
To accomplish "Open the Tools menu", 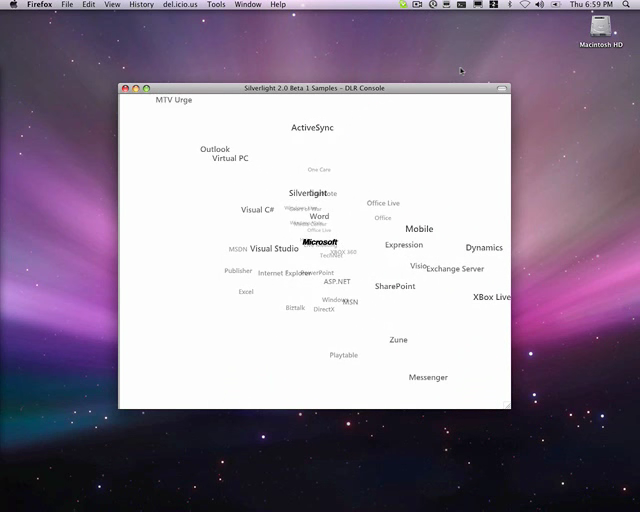I will coord(216,4).
